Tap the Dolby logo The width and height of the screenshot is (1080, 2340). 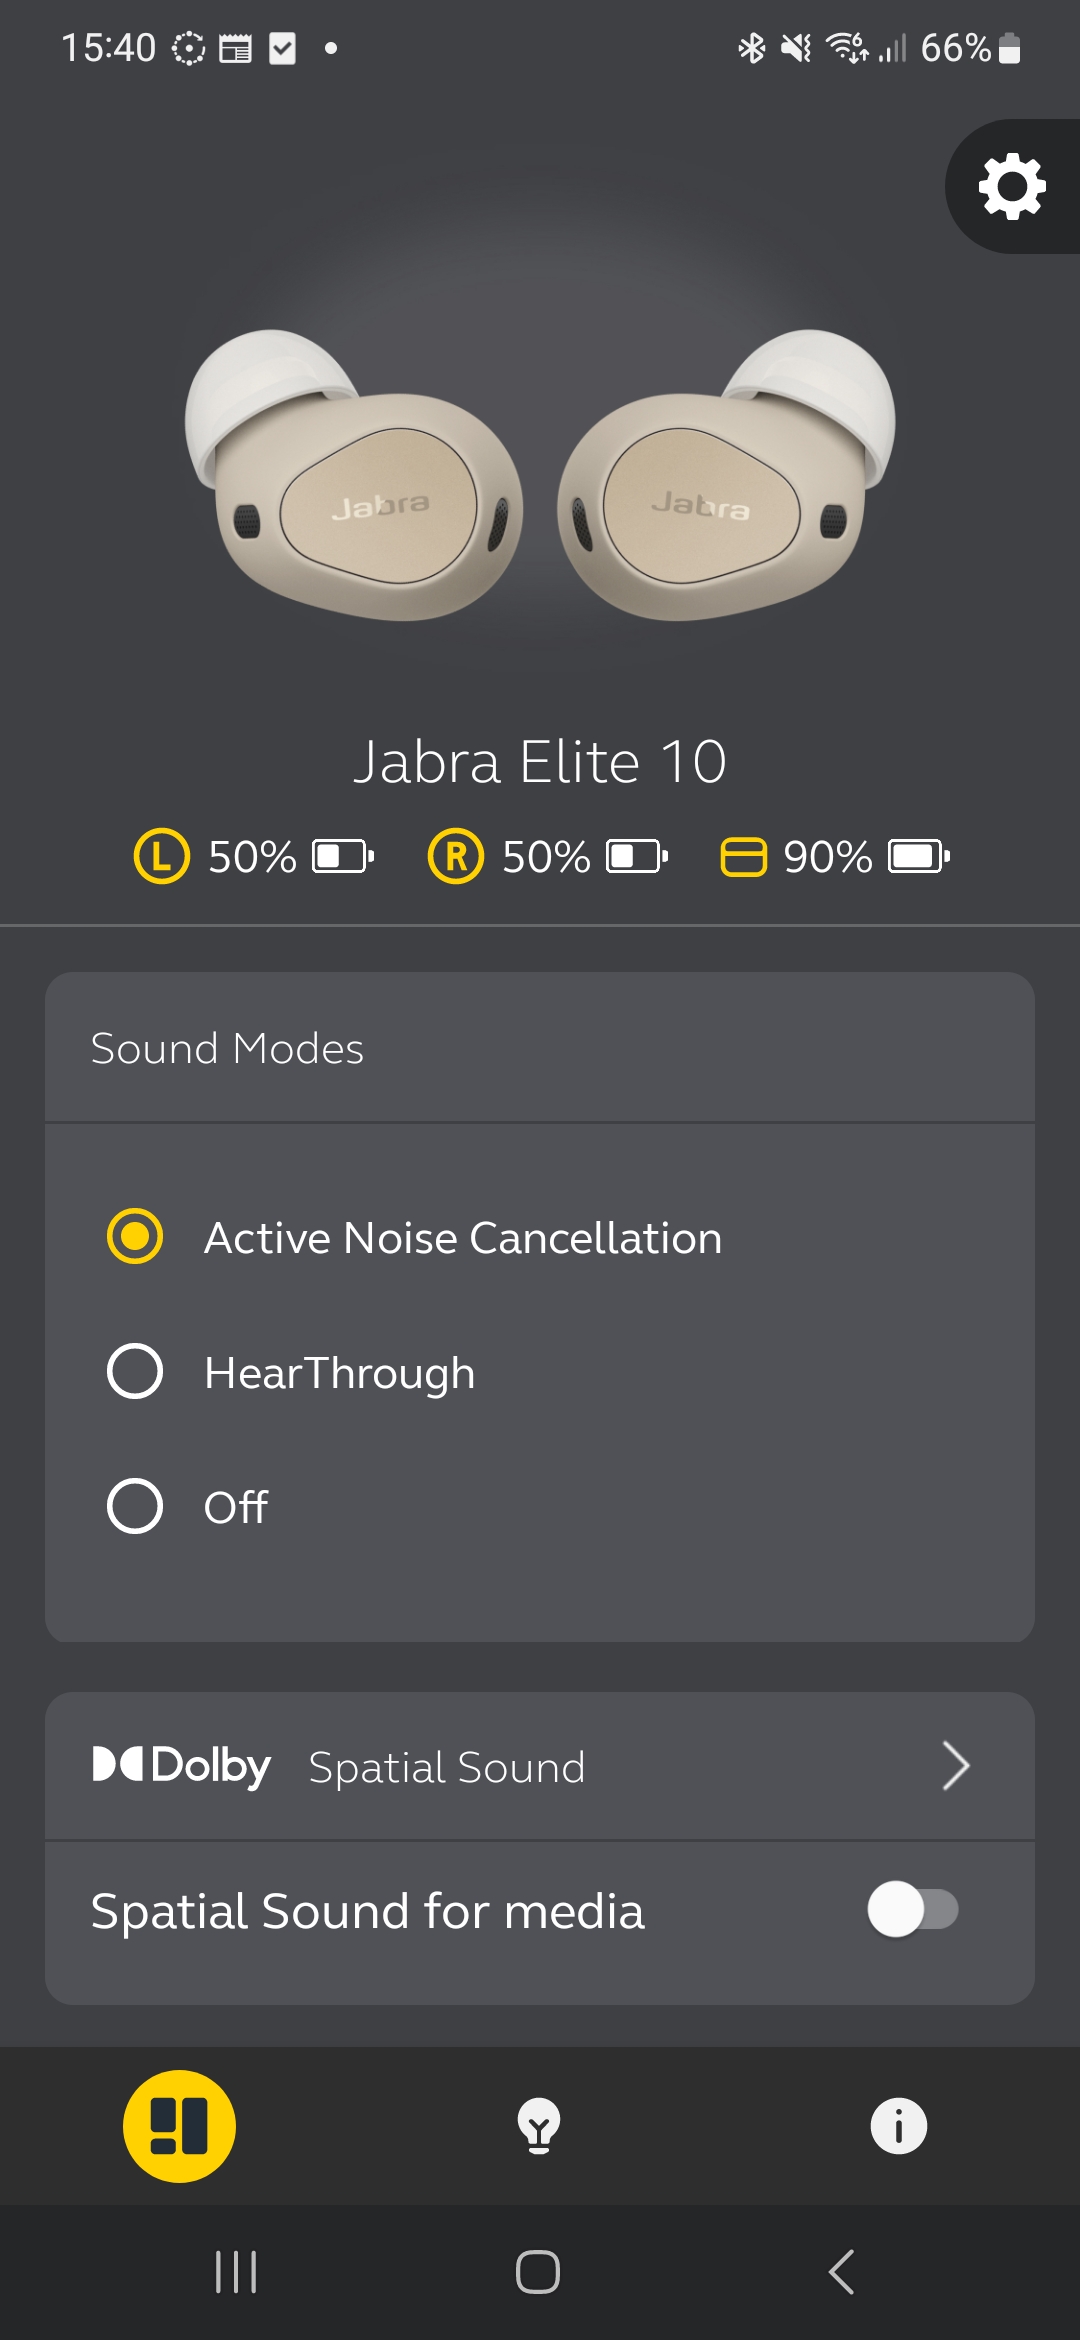(x=182, y=1765)
